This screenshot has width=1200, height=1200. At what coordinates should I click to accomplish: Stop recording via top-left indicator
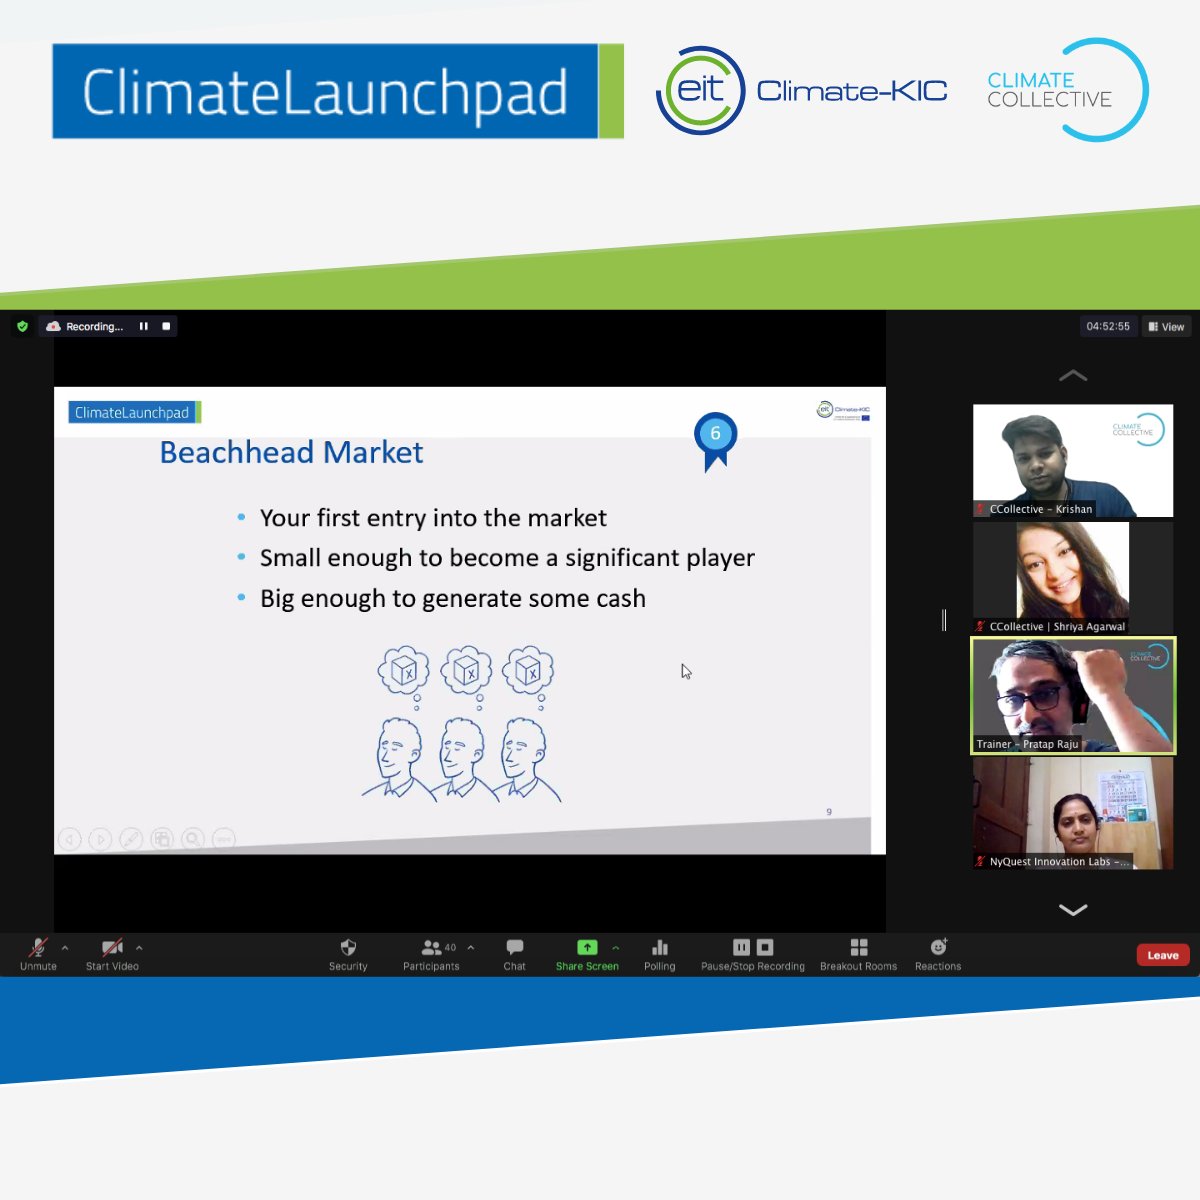tap(166, 326)
